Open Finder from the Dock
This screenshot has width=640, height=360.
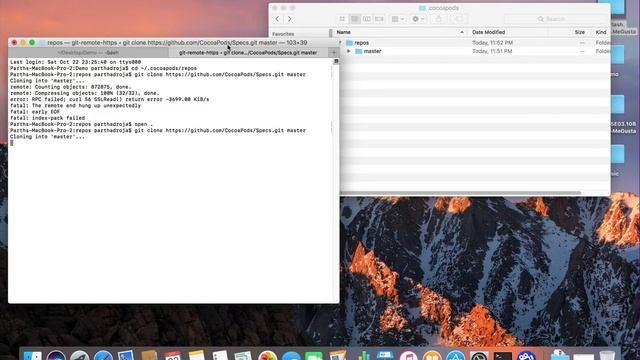point(32,356)
